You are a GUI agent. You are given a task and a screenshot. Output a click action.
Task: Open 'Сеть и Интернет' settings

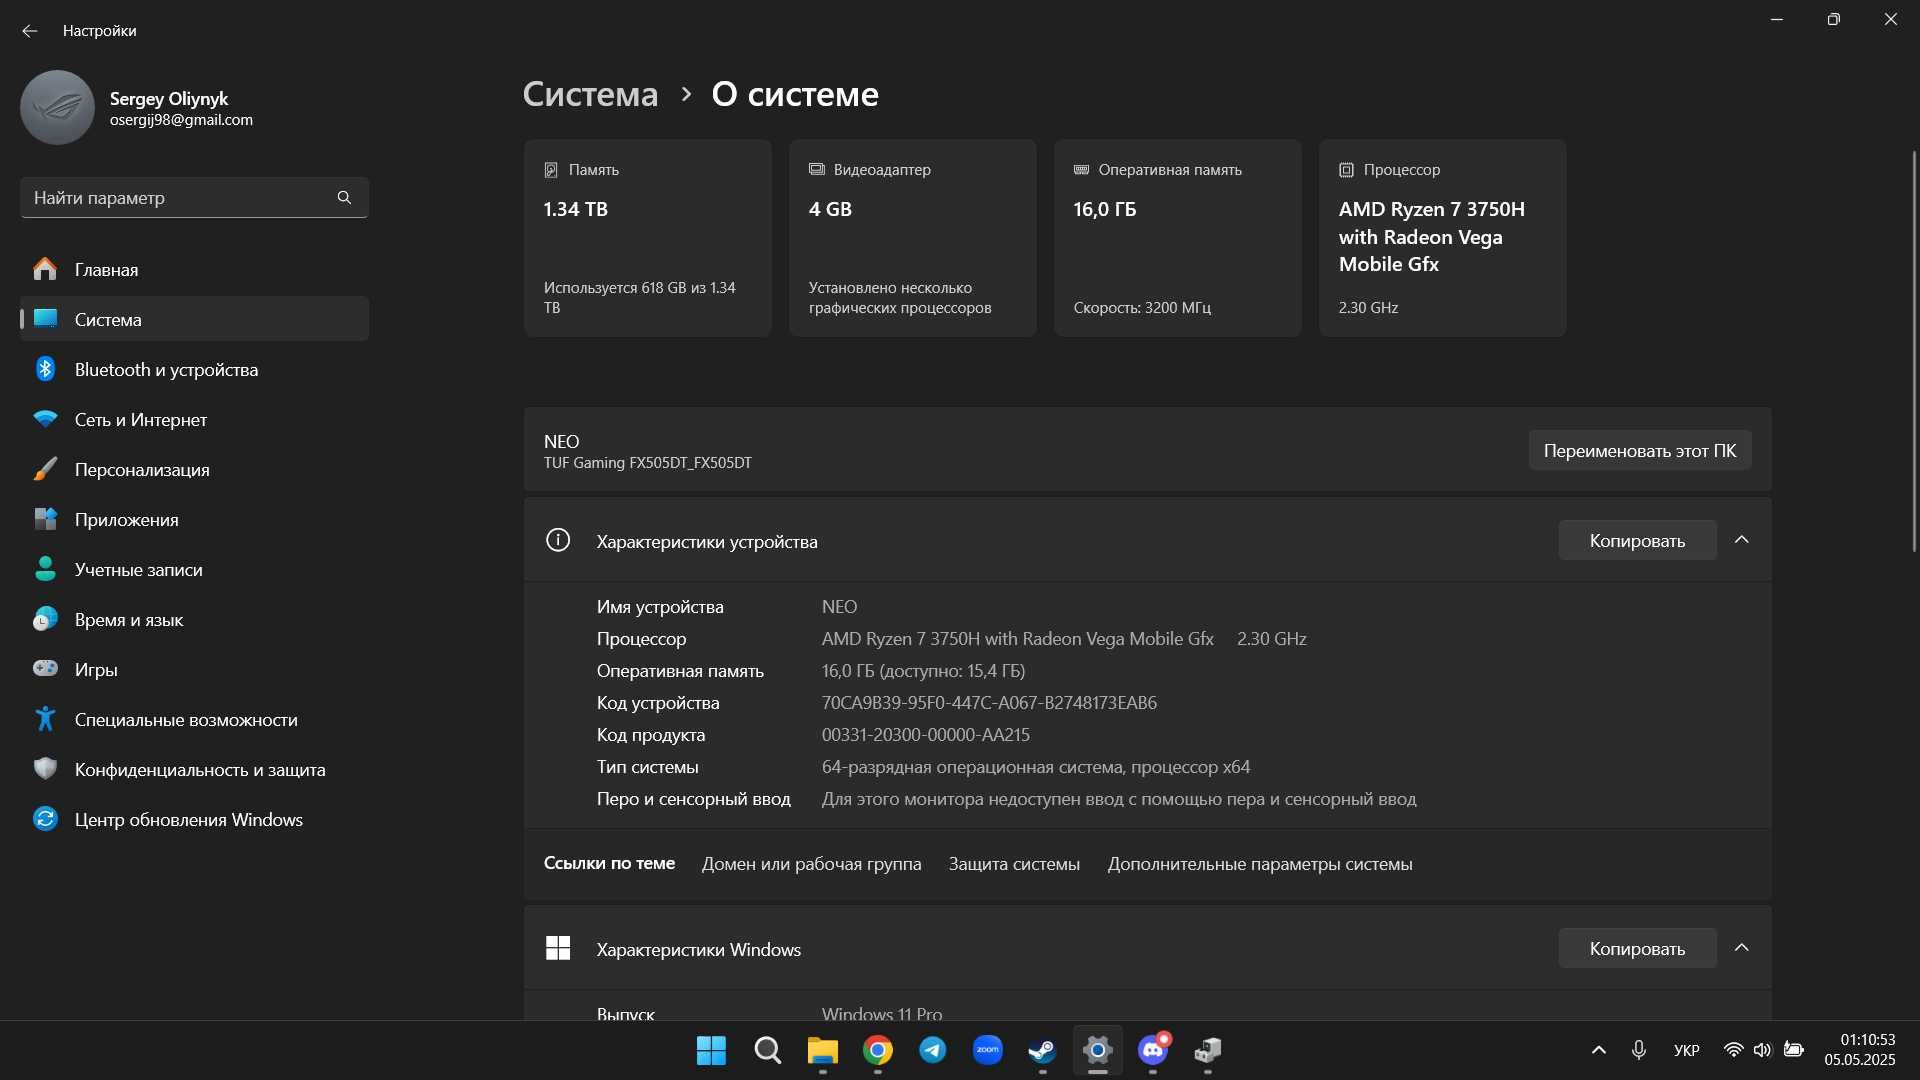194,419
